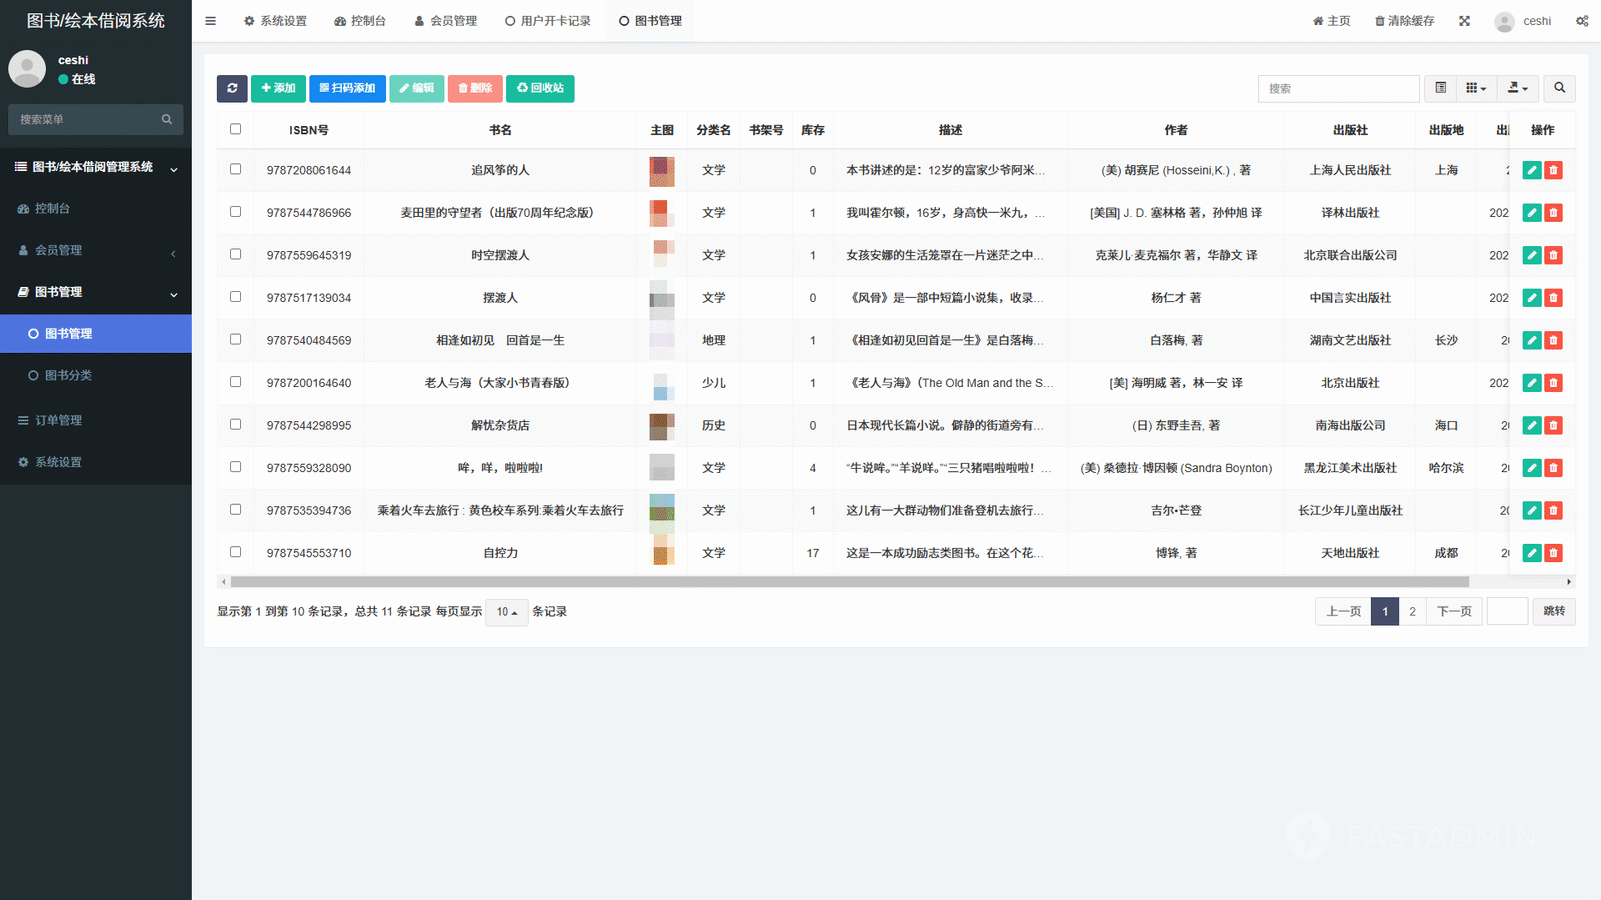1601x900 pixels.
Task: Switch to the 用户开卡记录 tab
Action: (548, 21)
